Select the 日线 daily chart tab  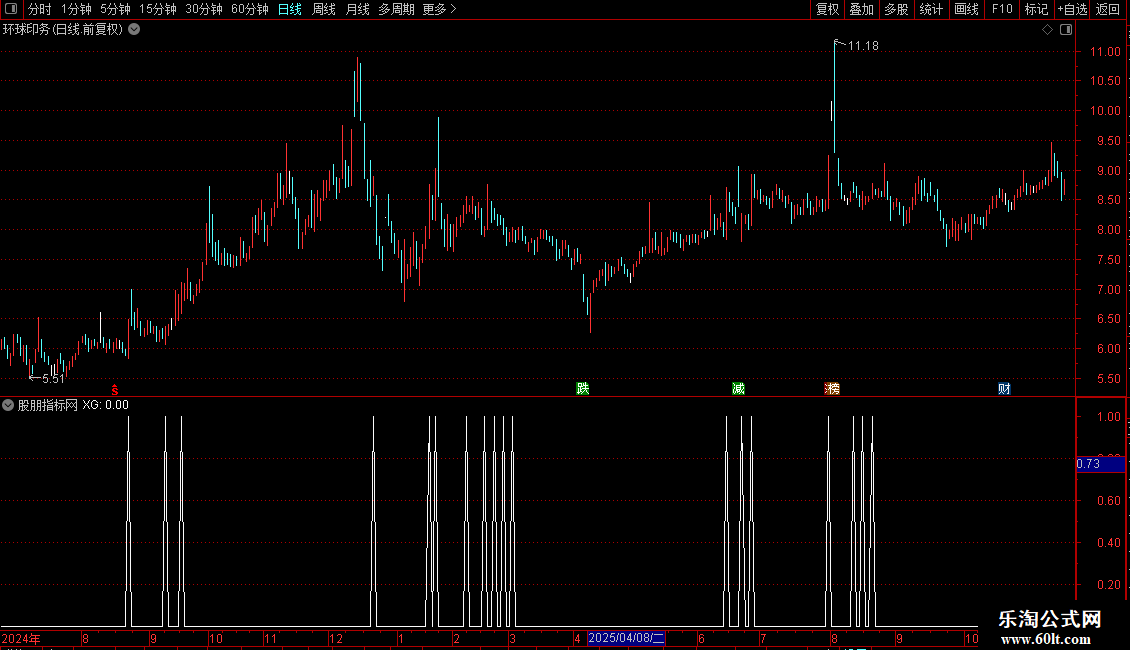coord(290,9)
